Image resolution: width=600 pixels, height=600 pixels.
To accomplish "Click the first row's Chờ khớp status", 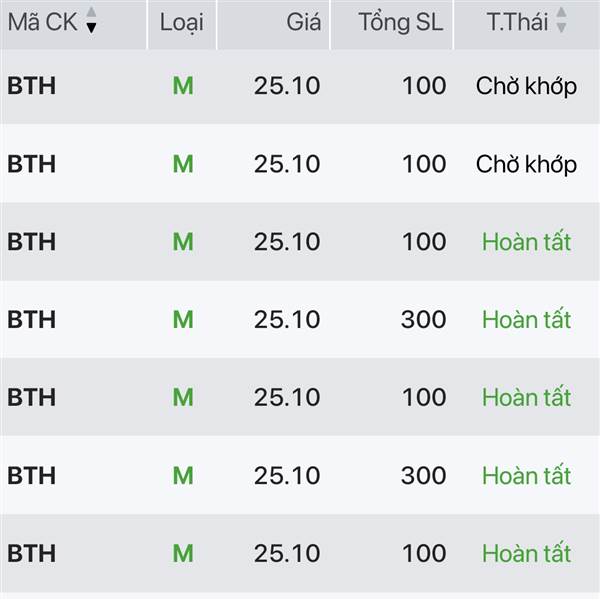I will point(526,86).
